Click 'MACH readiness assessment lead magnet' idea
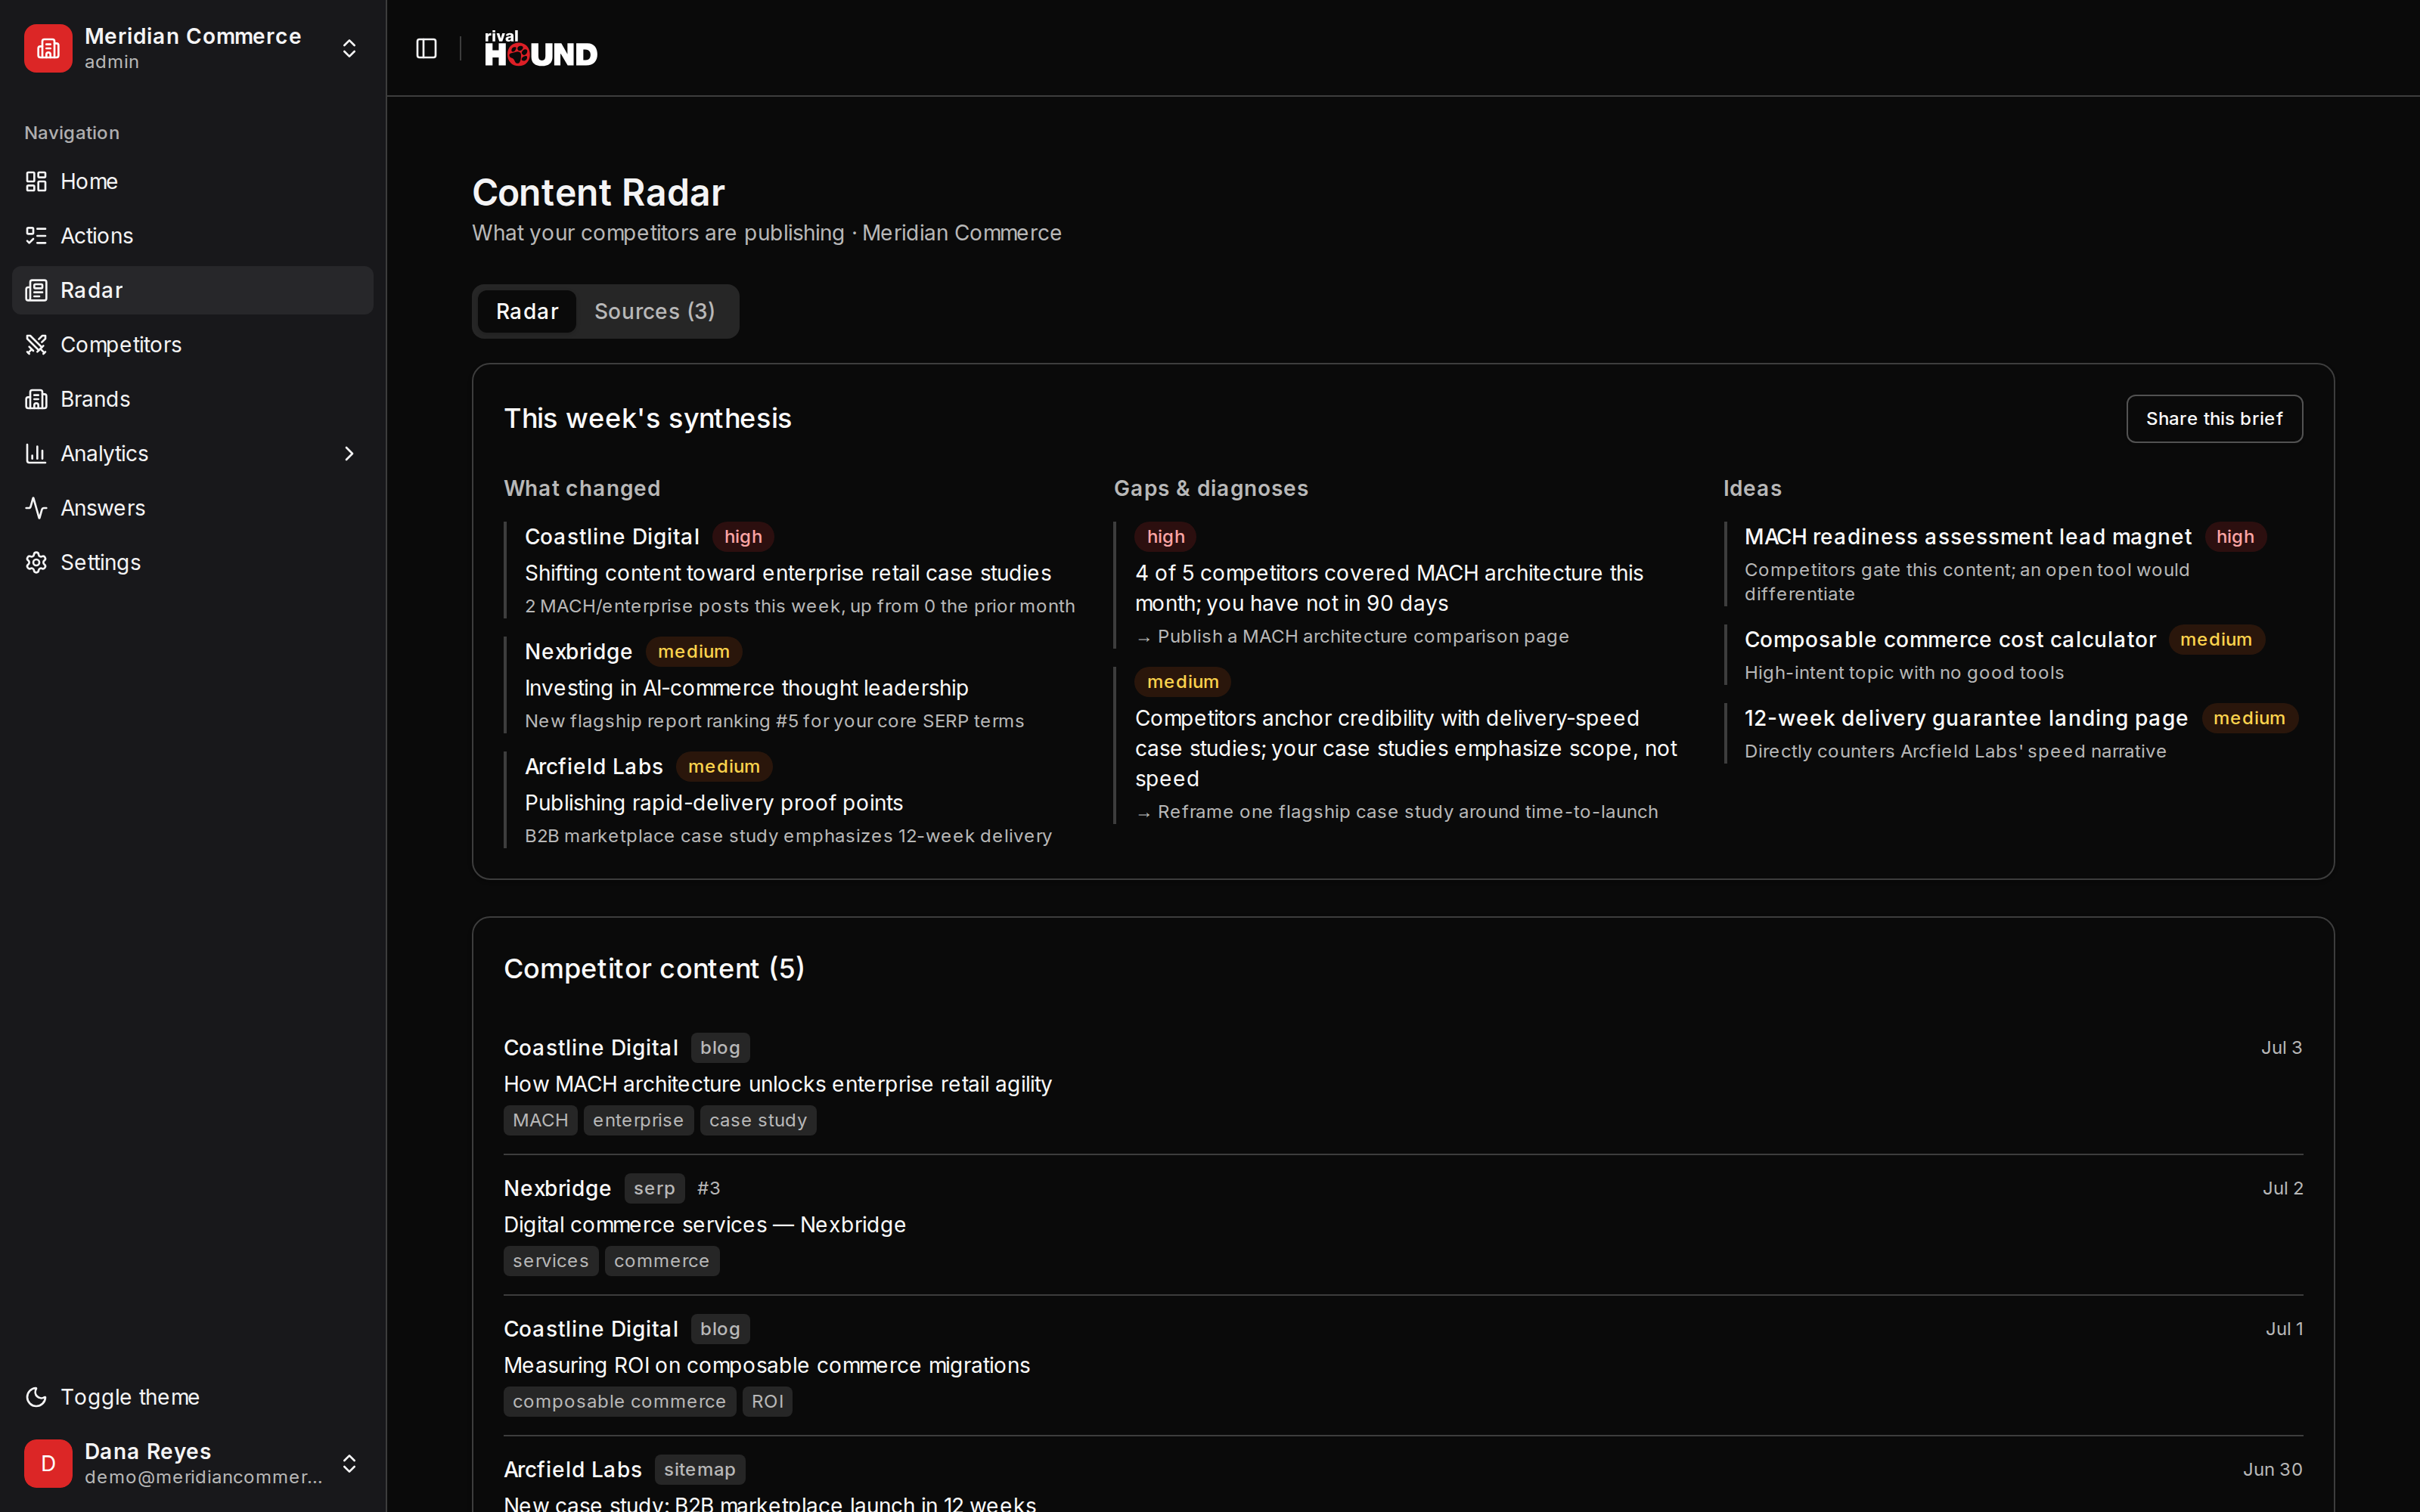Viewport: 2420px width, 1512px height. pos(1968,537)
